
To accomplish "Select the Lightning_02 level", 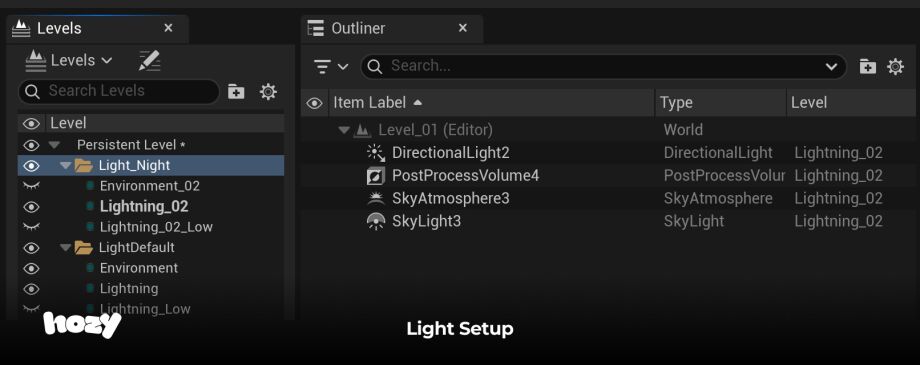I will click(144, 207).
